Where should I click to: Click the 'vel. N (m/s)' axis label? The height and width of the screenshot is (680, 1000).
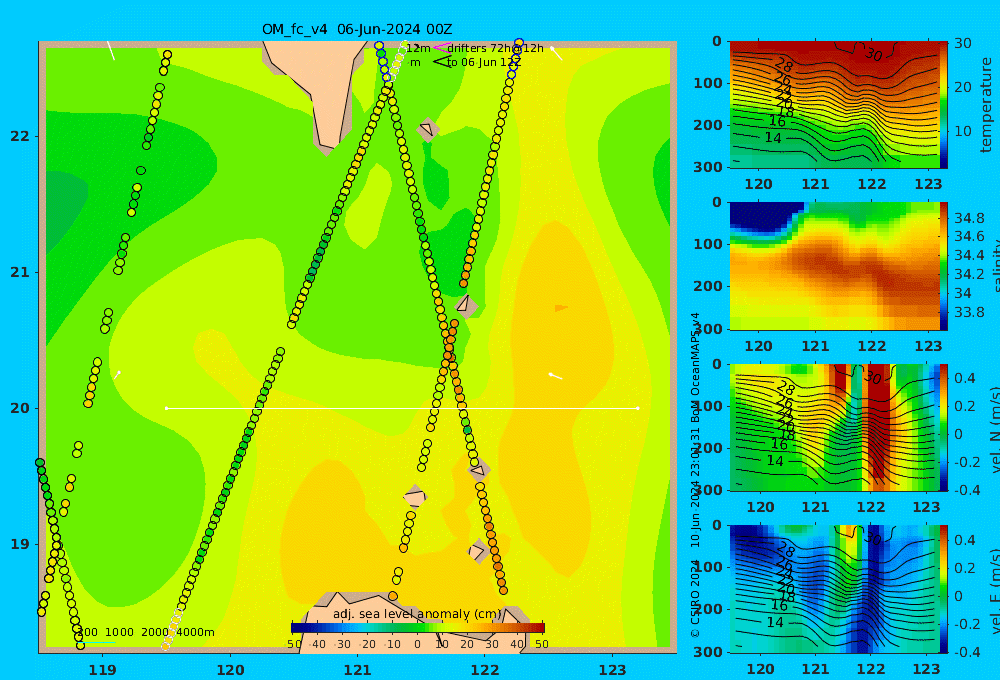tap(994, 430)
